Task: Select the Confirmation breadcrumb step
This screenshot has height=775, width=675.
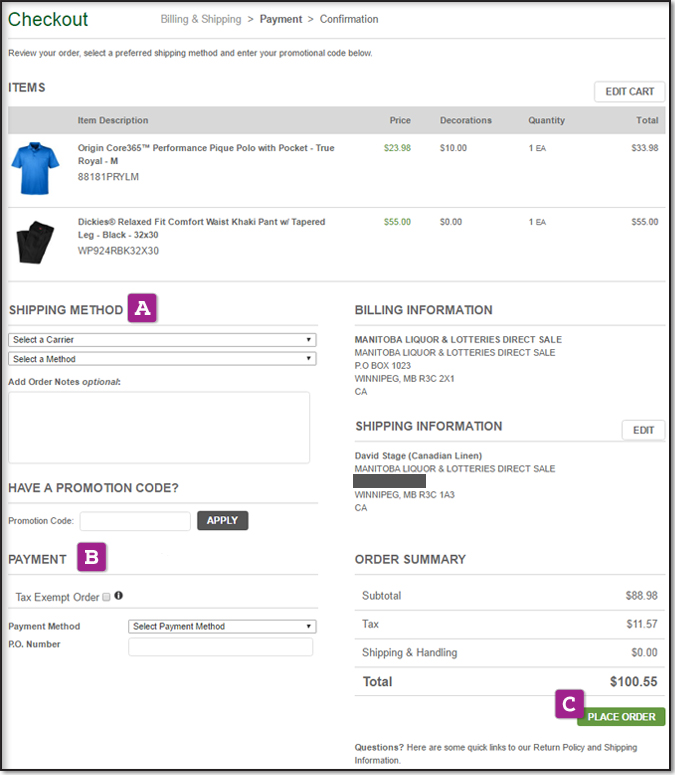Action: [349, 19]
